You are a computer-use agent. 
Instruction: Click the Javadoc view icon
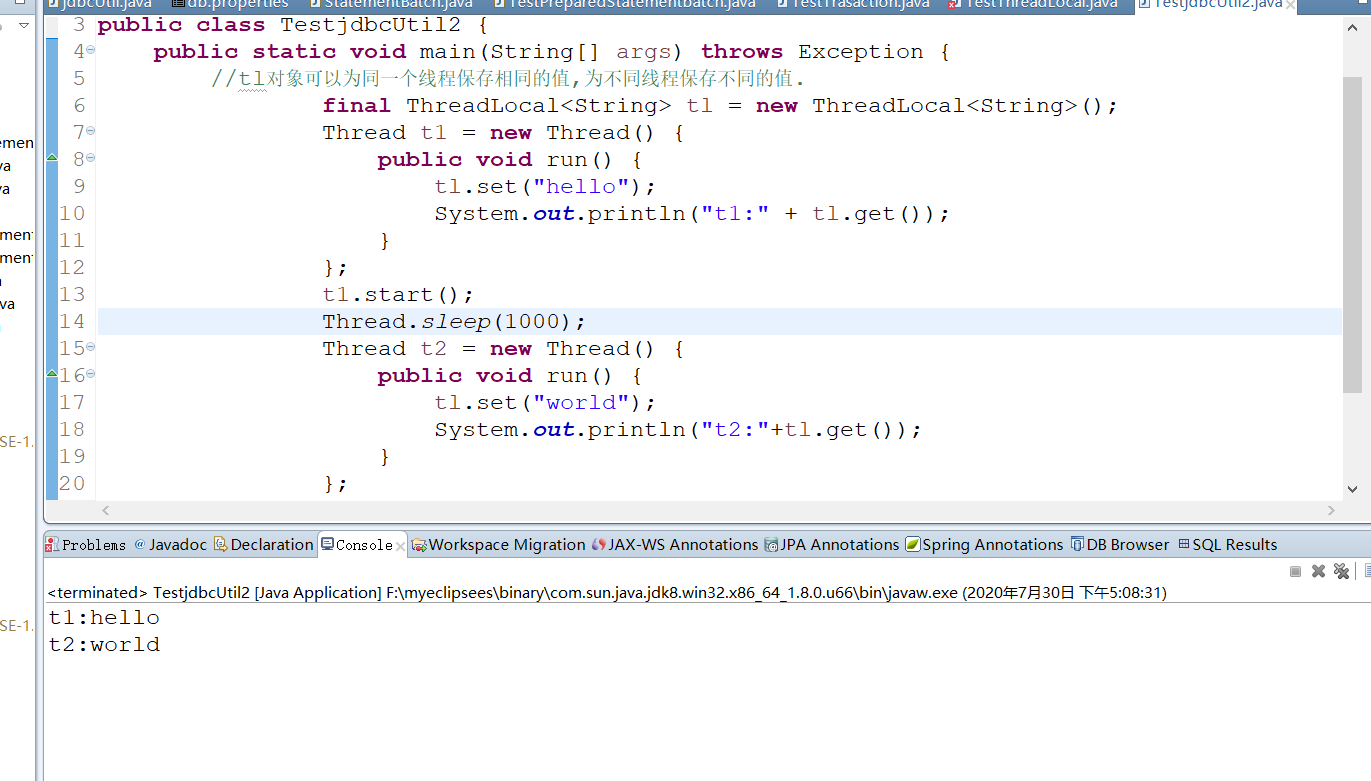click(140, 545)
